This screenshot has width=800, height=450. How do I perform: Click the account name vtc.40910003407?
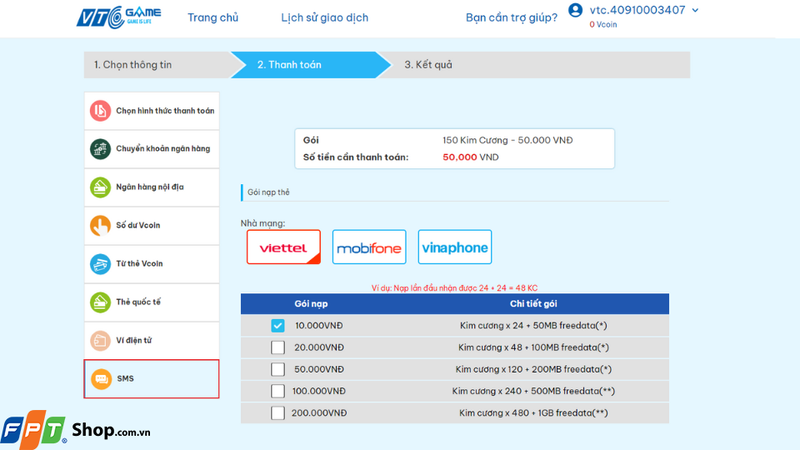point(637,10)
